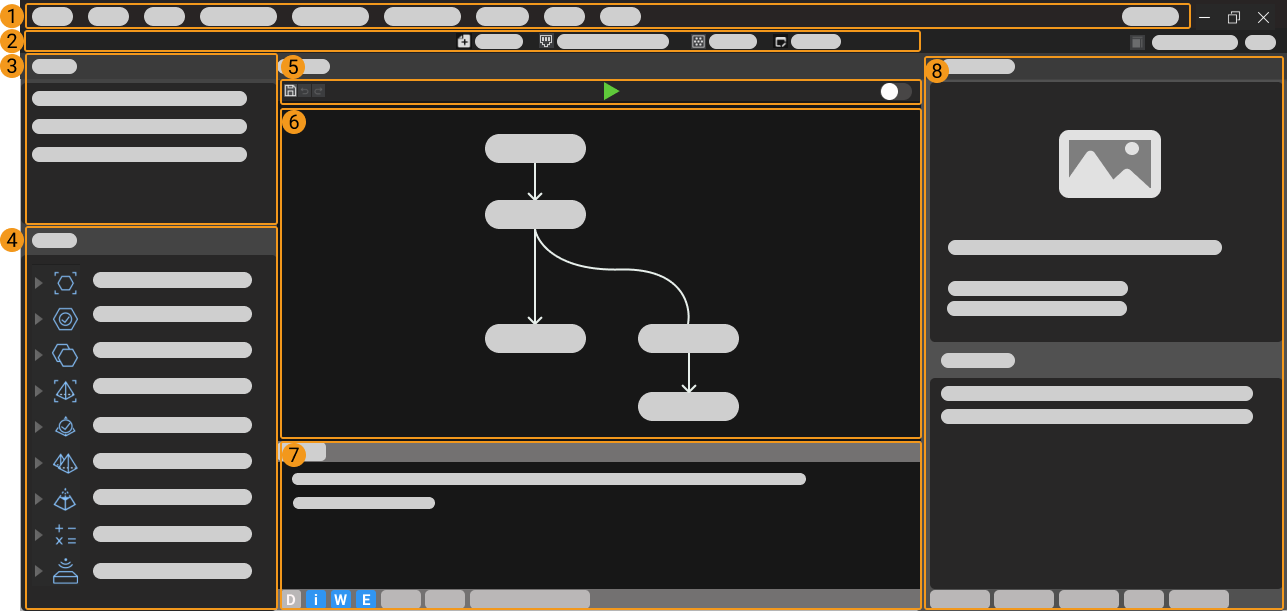Click the white toggle slider knob on the toolbar
1287x611 pixels.
tap(888, 91)
